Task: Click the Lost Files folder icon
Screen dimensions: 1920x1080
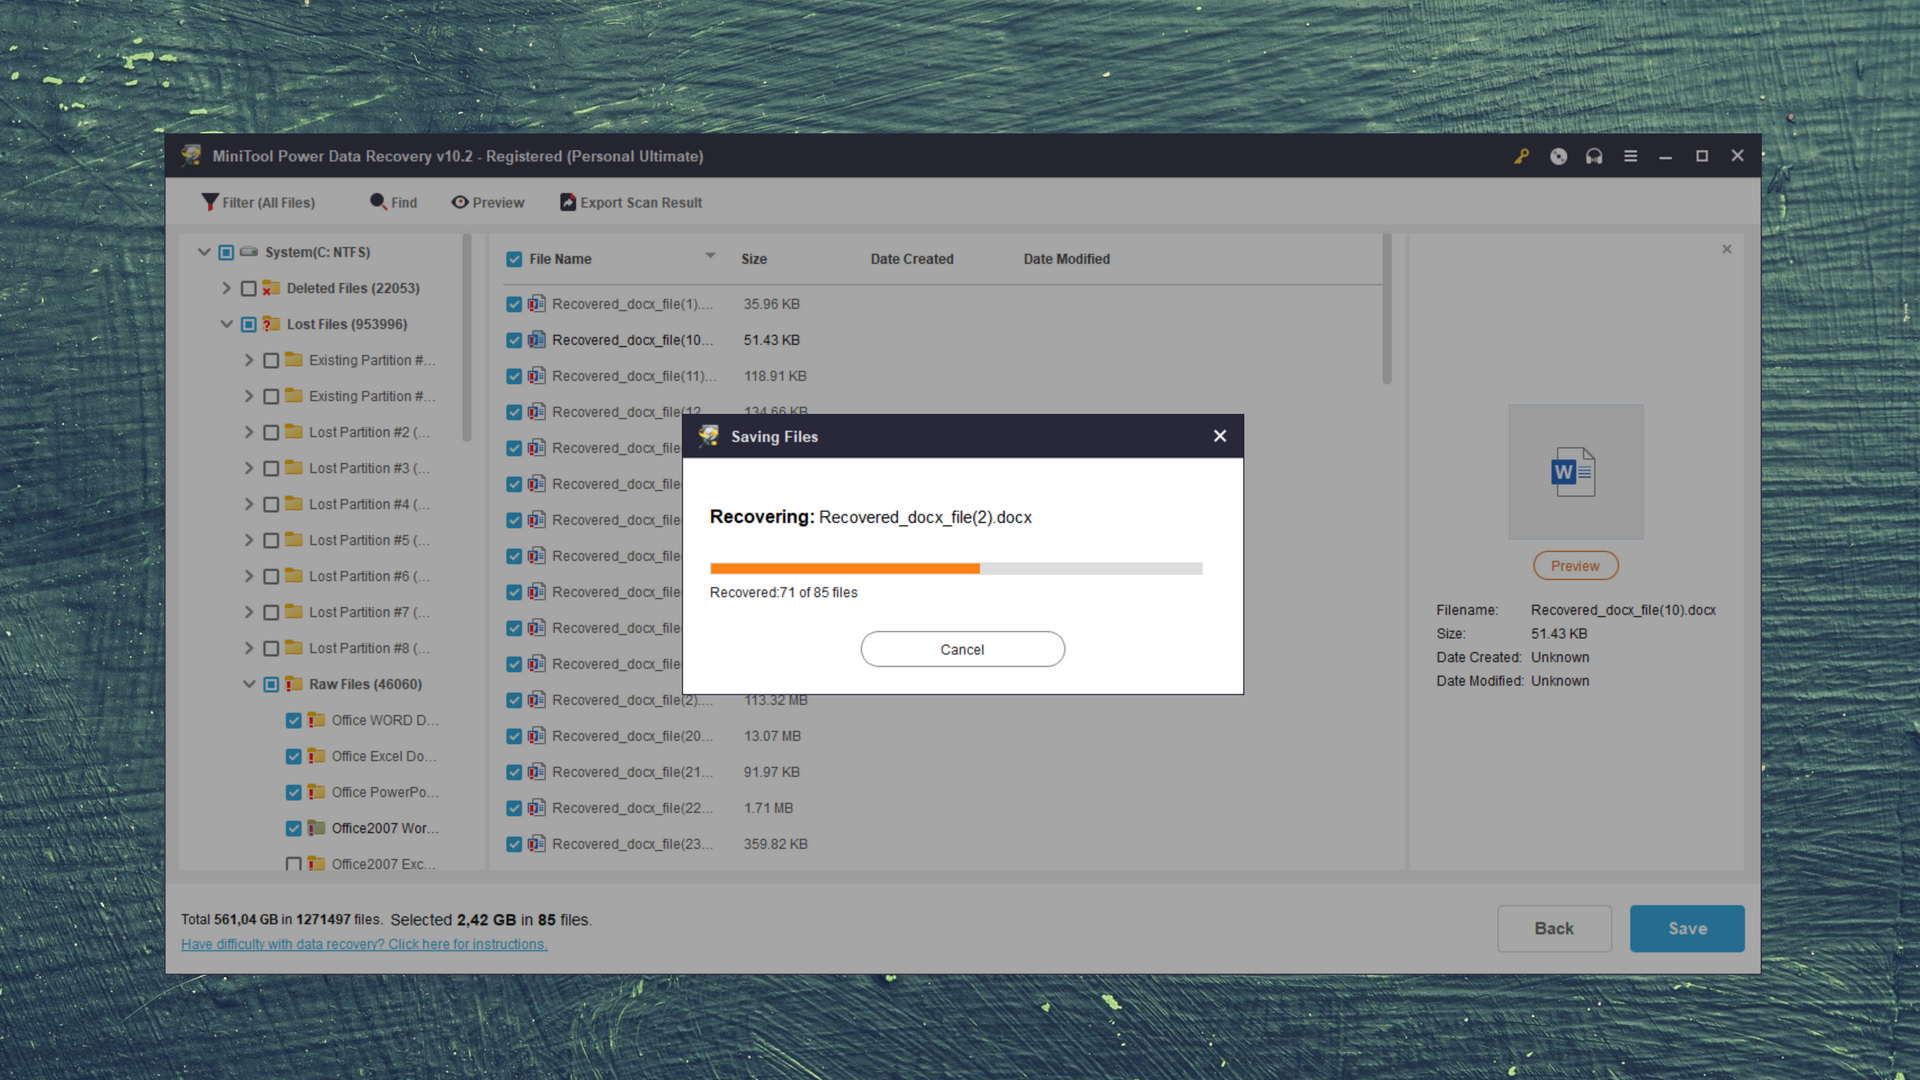Action: (271, 324)
